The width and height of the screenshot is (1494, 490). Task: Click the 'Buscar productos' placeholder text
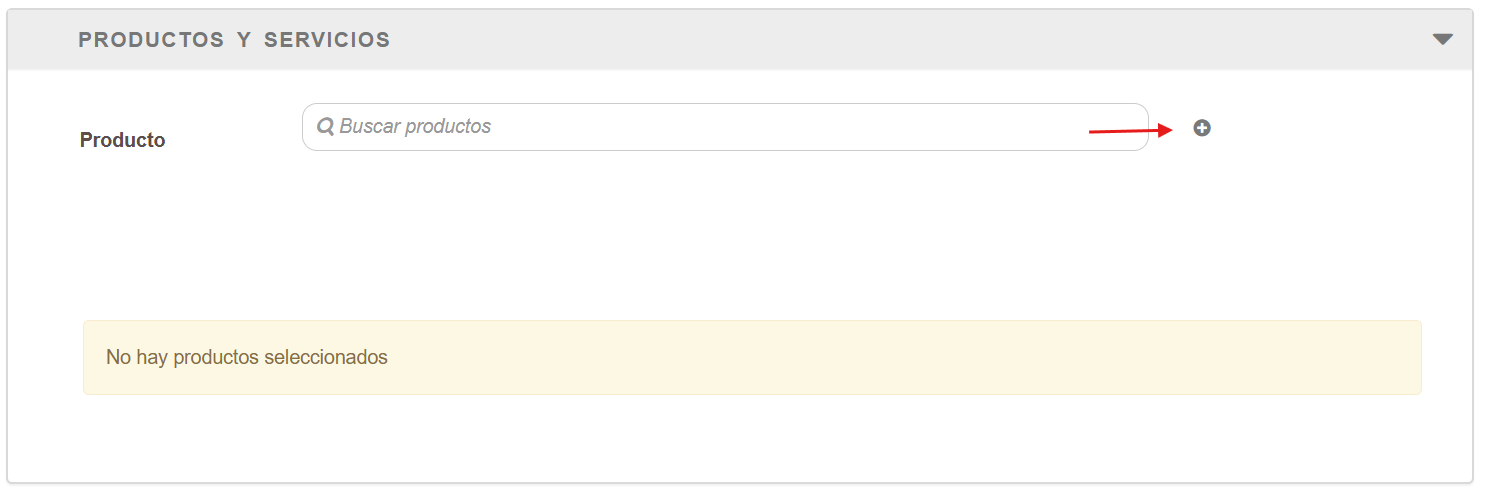coord(415,127)
